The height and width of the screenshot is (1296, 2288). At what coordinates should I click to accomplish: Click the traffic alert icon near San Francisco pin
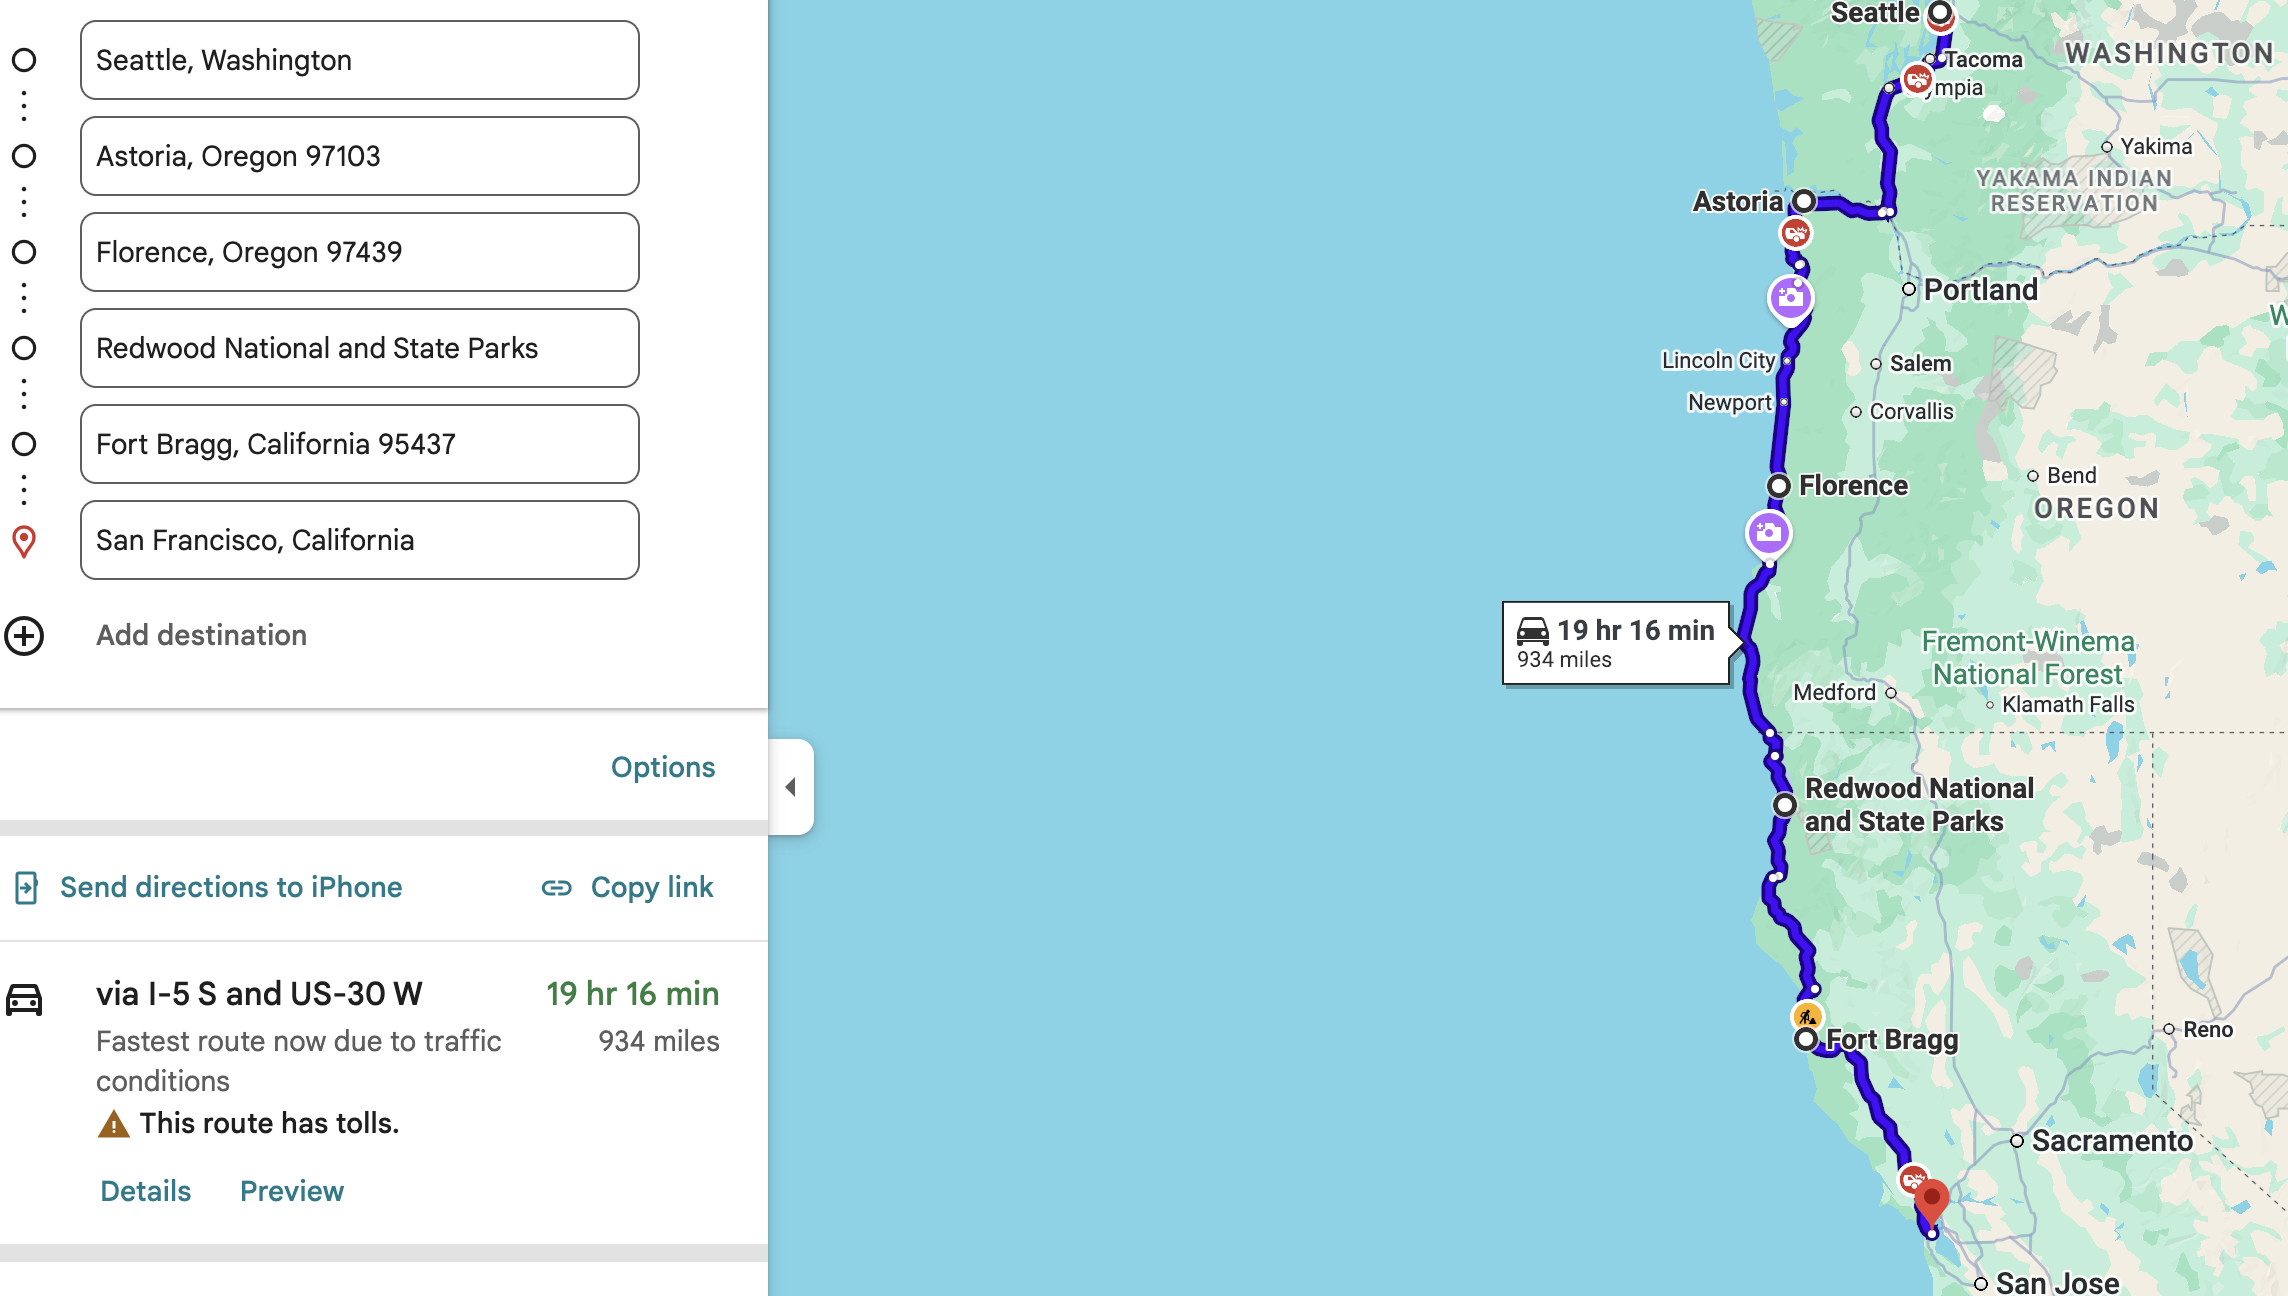click(1913, 1181)
